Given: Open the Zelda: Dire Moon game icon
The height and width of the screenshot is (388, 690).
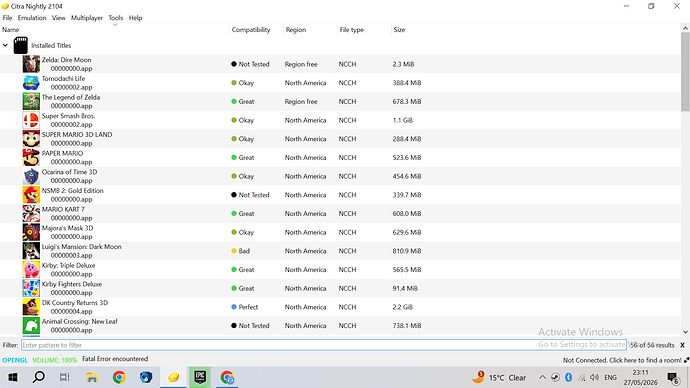Looking at the screenshot, I should (31, 64).
